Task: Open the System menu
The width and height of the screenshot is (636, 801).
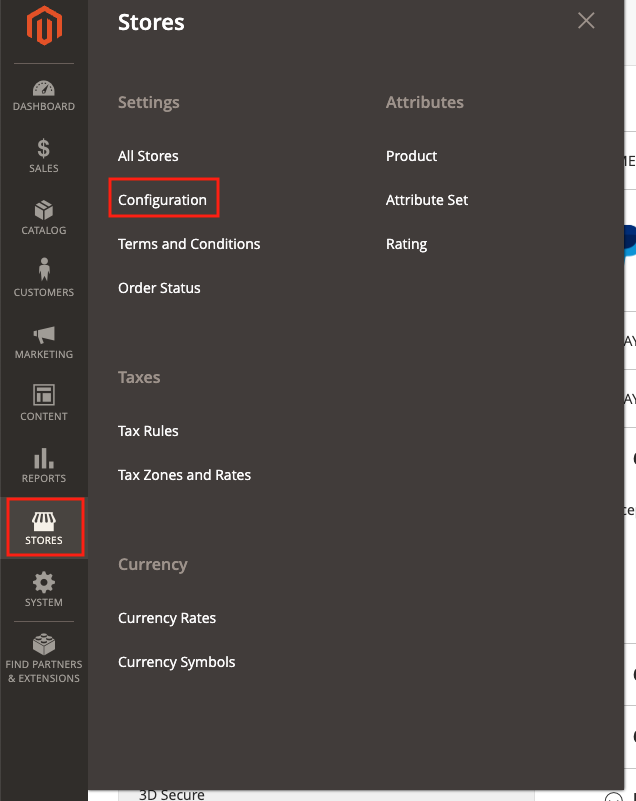Action: coord(44,589)
